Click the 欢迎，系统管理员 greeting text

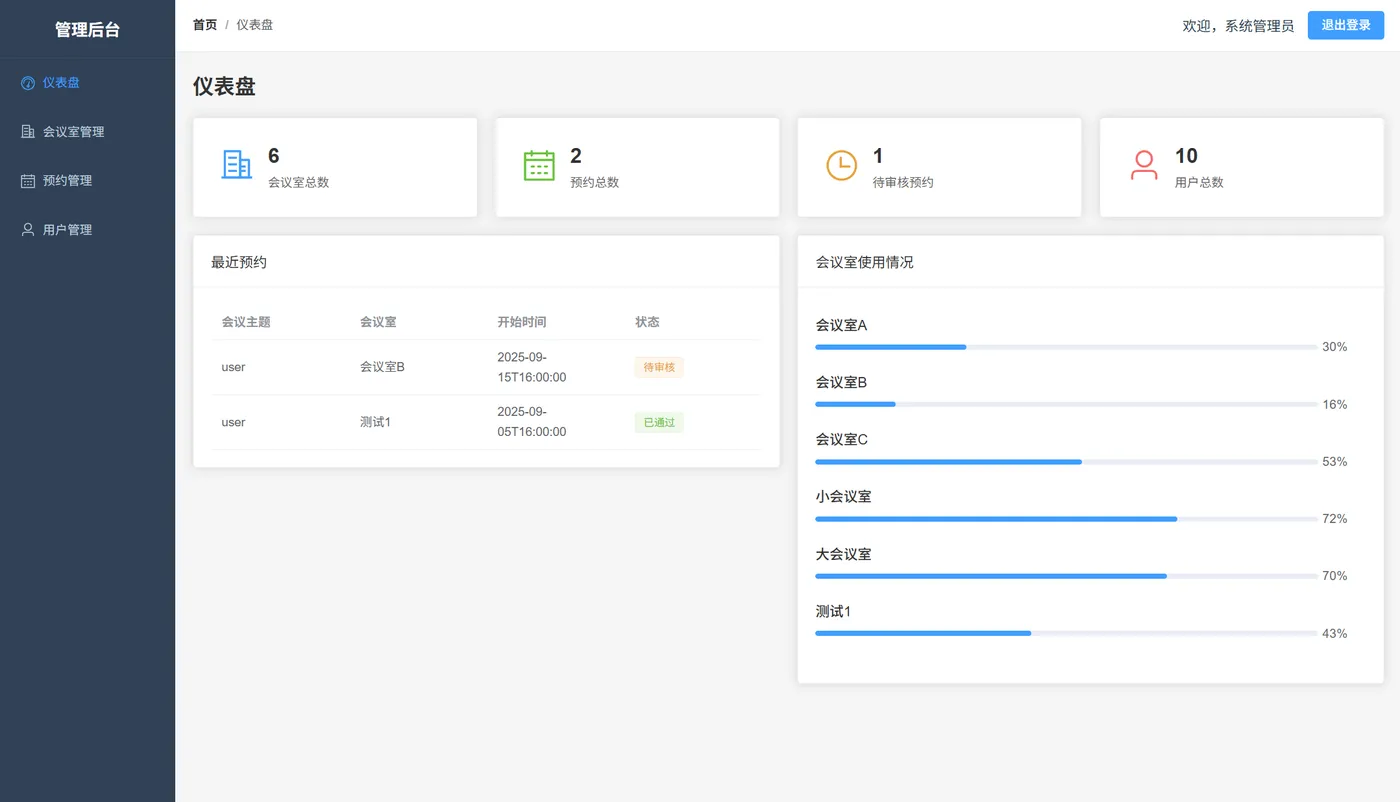click(x=1238, y=26)
